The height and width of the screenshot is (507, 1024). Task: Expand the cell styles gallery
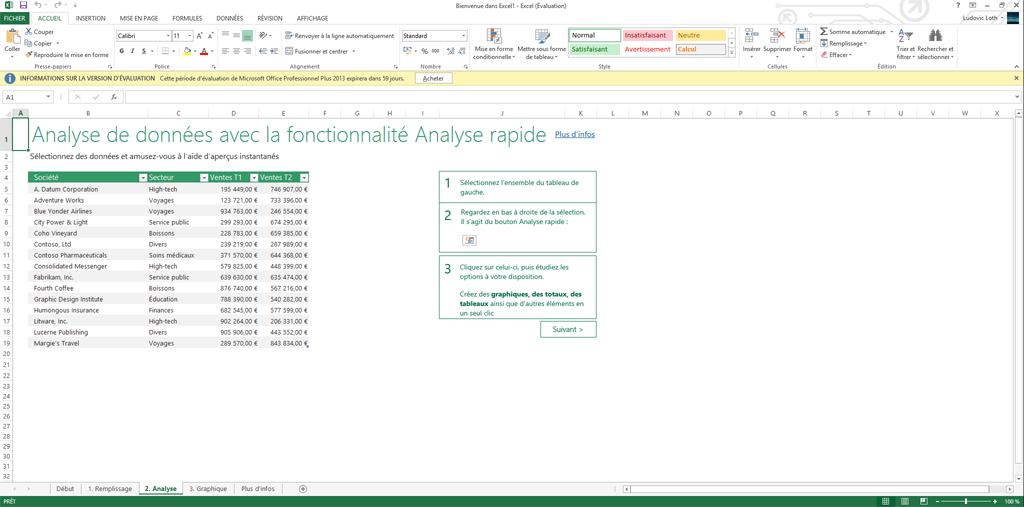(x=731, y=52)
